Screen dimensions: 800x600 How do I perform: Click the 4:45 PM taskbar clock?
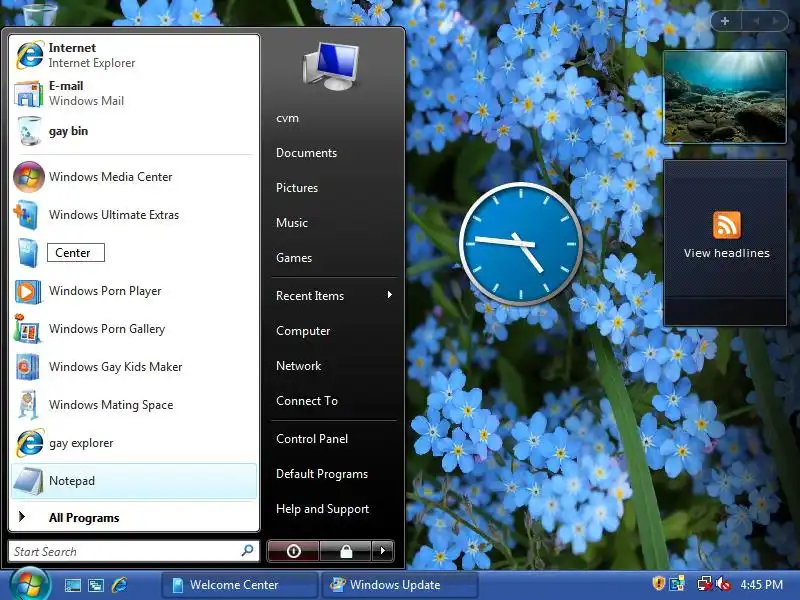pyautogui.click(x=761, y=584)
